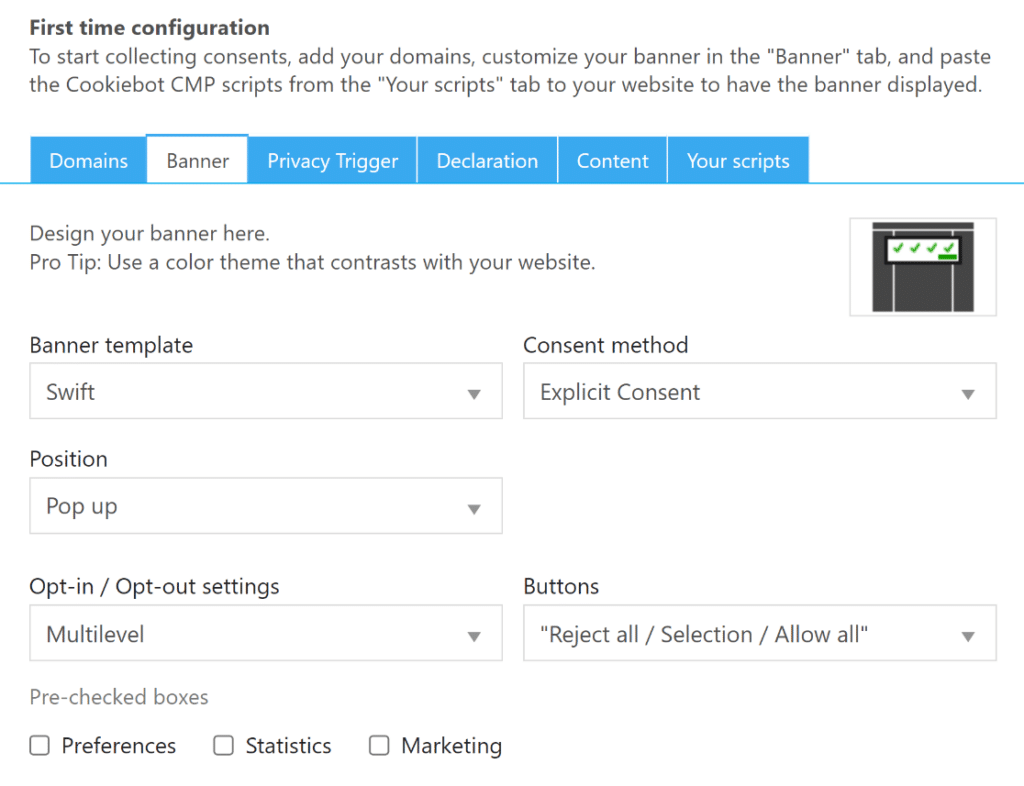This screenshot has width=1024, height=786.
Task: Open the Banner template dropdown showing Swift
Action: pyautogui.click(x=265, y=391)
